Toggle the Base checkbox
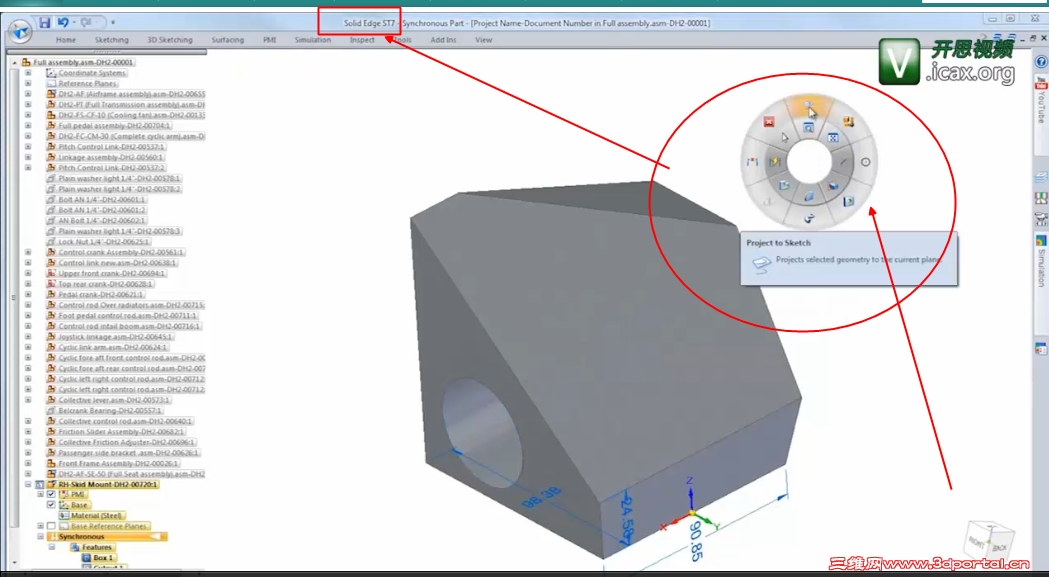The width and height of the screenshot is (1049, 577). 51,505
